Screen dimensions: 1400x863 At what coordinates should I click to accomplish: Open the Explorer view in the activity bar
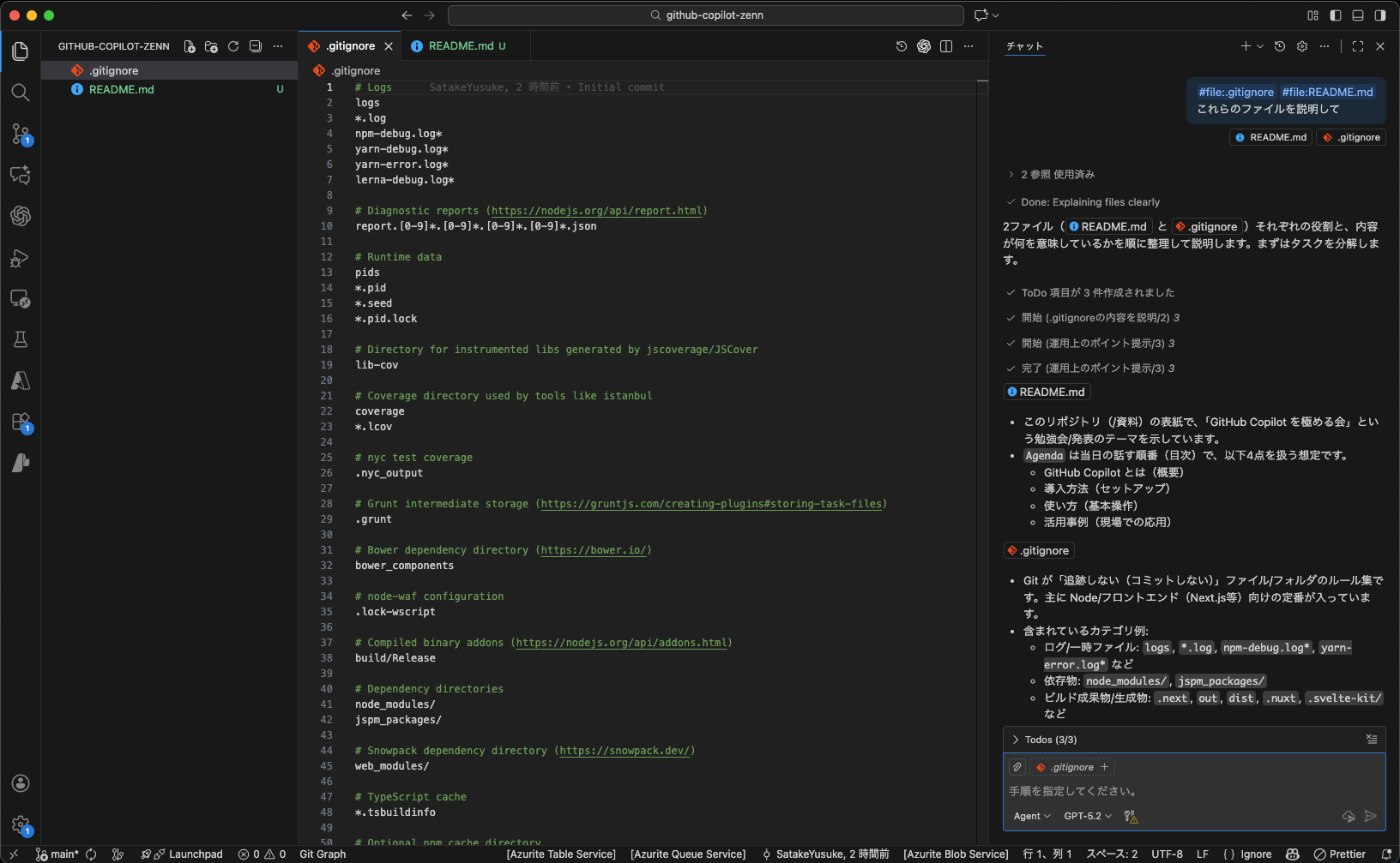20,50
